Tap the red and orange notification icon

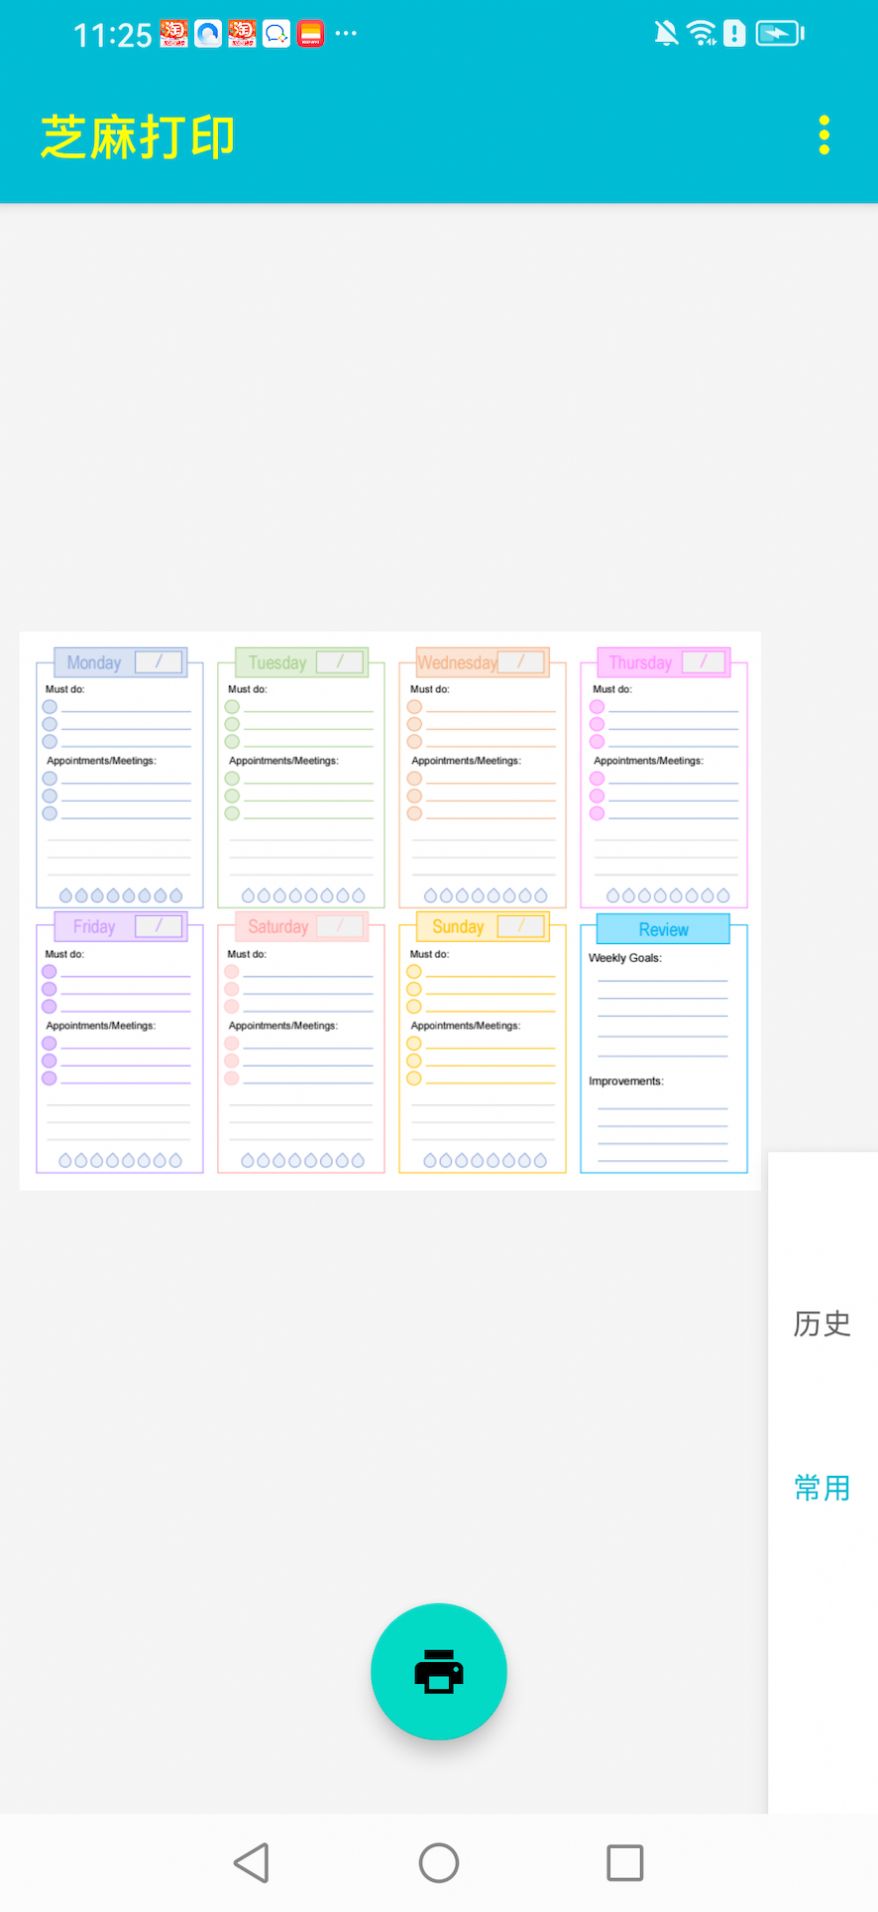point(311,34)
